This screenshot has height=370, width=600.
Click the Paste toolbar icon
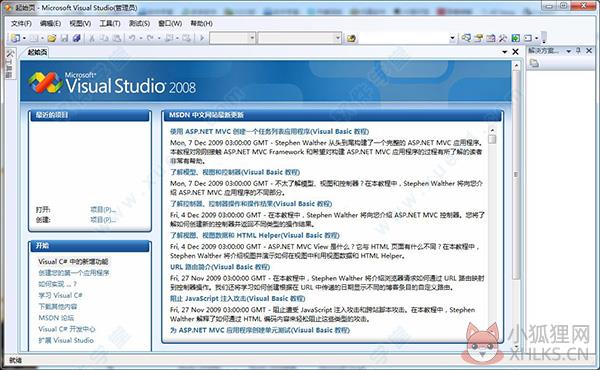click(117, 38)
